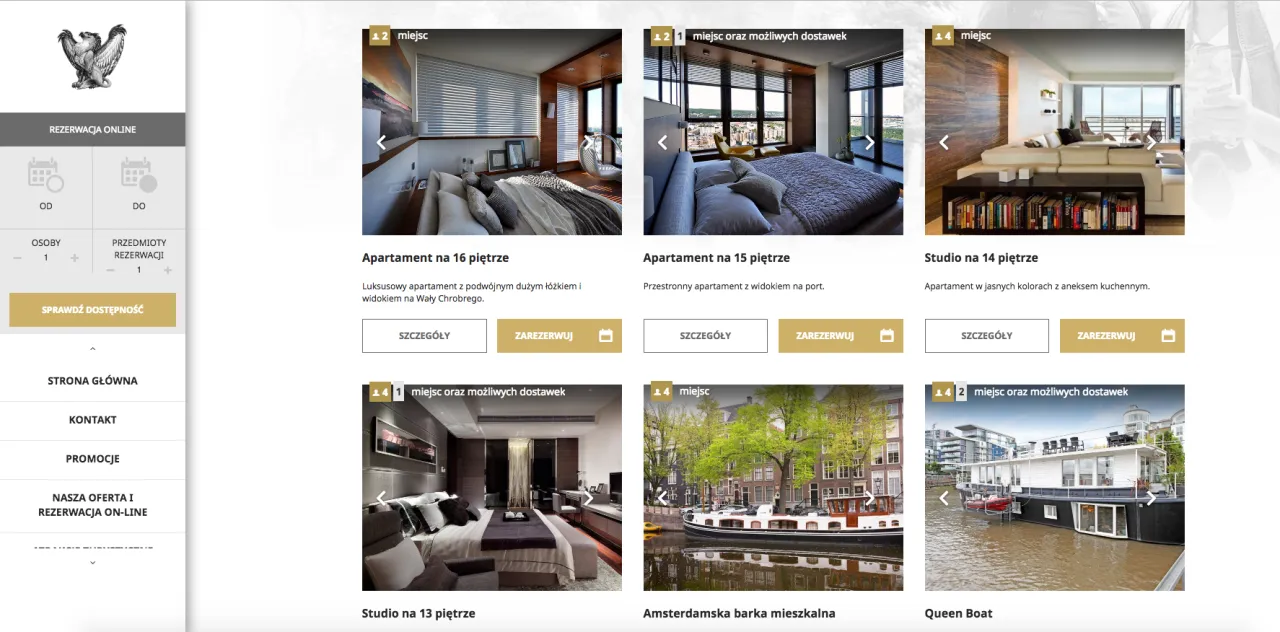Increase PRZEDMIOTY REZERWACJI with plus
The width and height of the screenshot is (1280, 632).
(x=167, y=270)
